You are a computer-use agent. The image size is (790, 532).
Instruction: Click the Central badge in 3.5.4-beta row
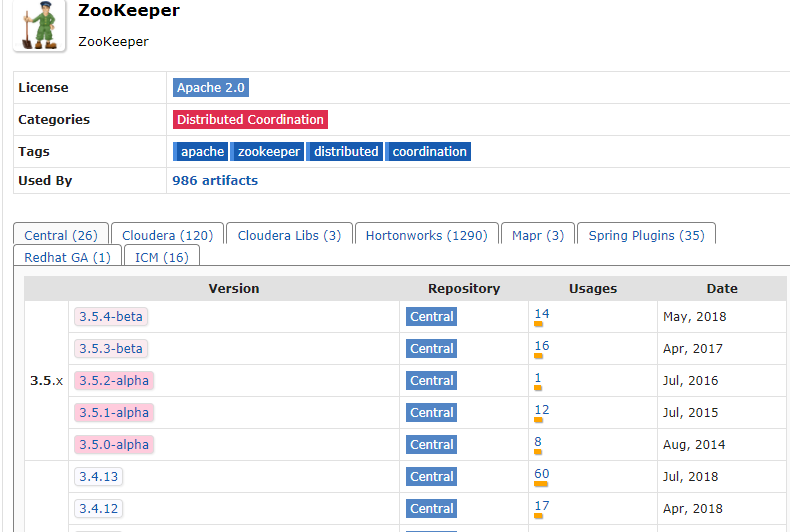[431, 316]
